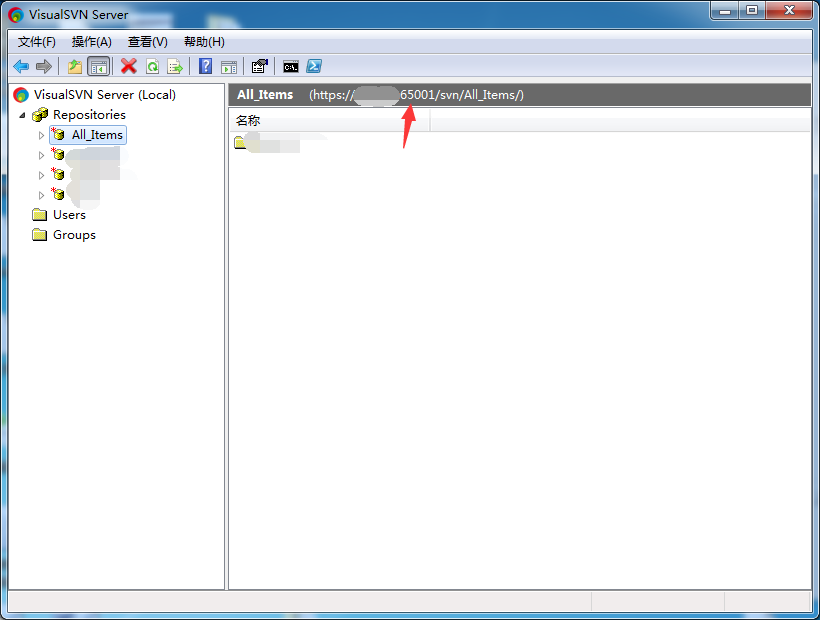
Task: Delete the repository with red X icon
Action: (129, 66)
